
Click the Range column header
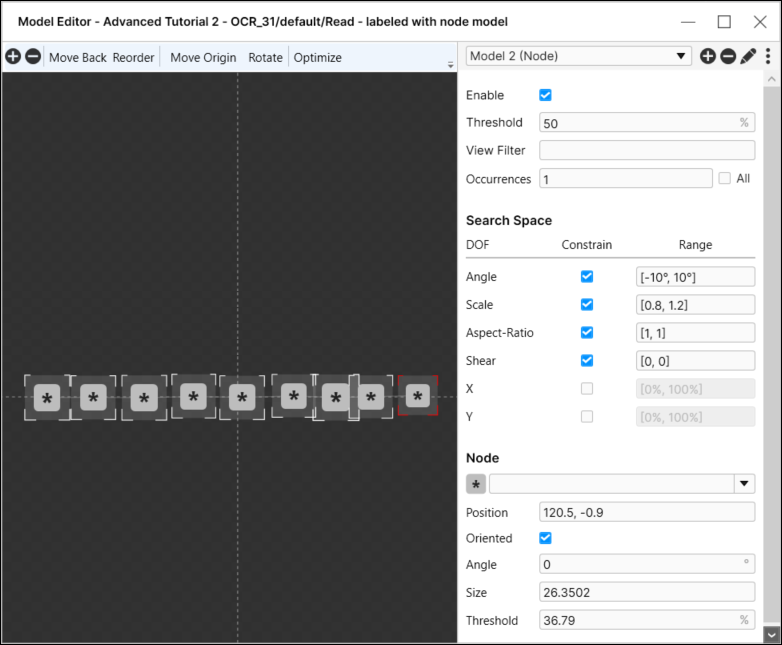click(x=695, y=244)
